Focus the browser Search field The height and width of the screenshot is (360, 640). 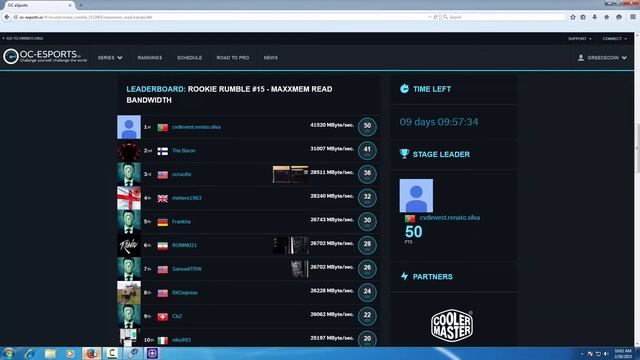coord(503,17)
